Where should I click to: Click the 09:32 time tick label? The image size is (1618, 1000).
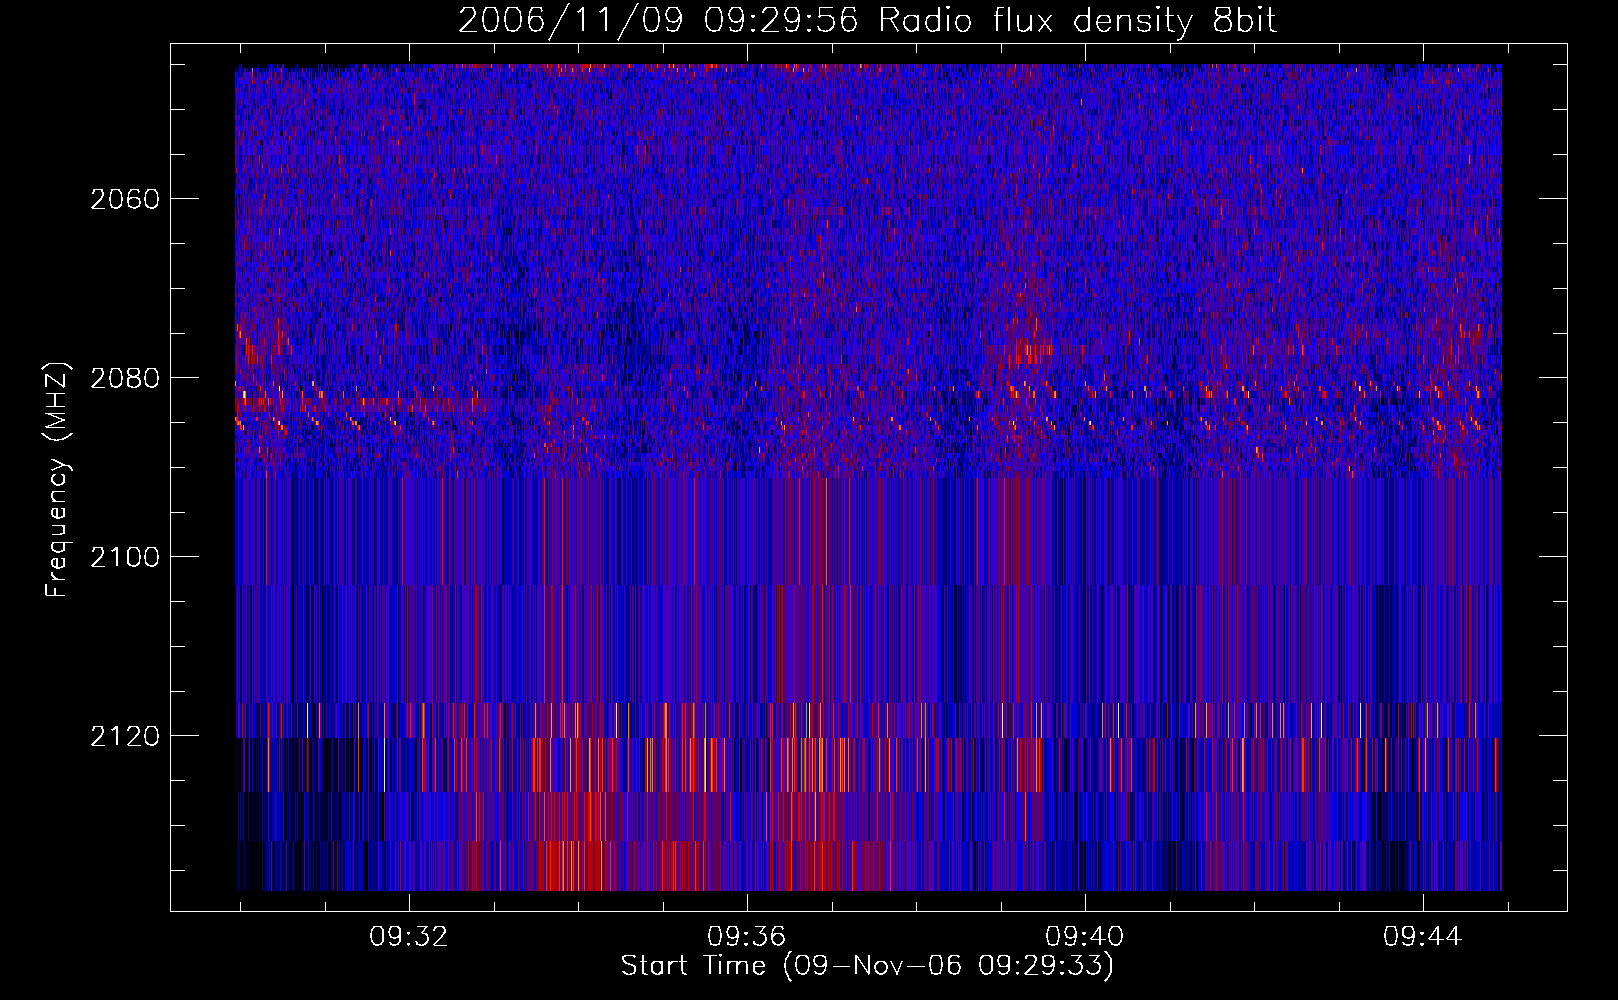409,937
